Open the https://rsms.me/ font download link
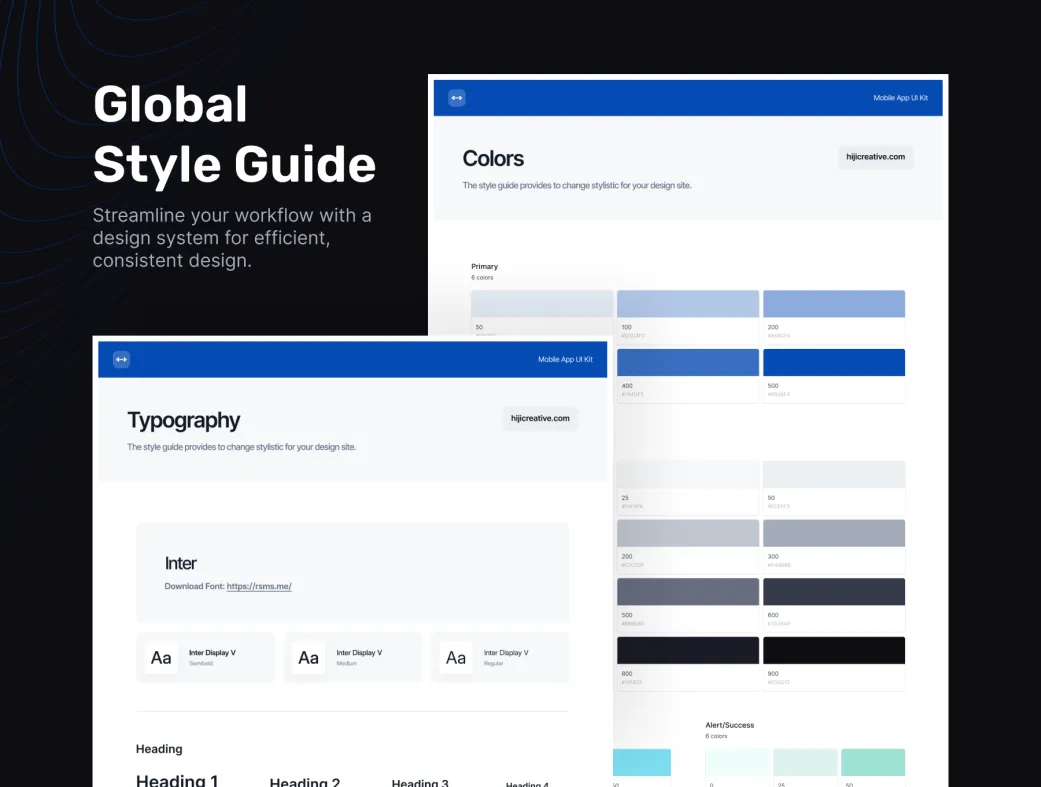 point(259,586)
